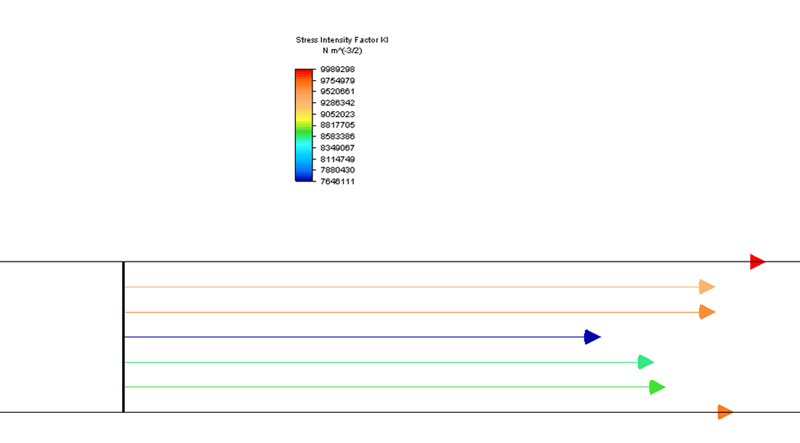The width and height of the screenshot is (800, 443).
Task: Select the lower green arrowhead
Action: click(x=657, y=387)
